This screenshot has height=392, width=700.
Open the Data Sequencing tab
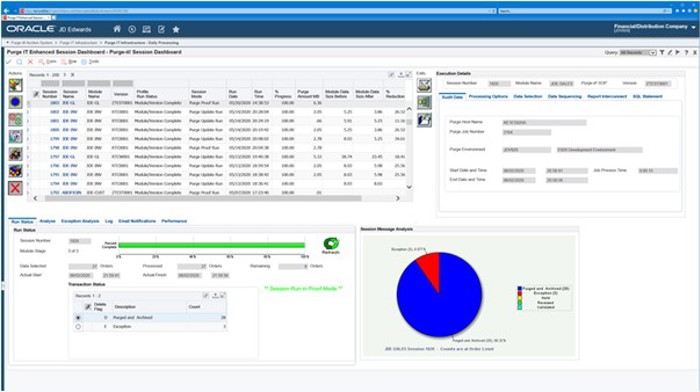click(564, 96)
